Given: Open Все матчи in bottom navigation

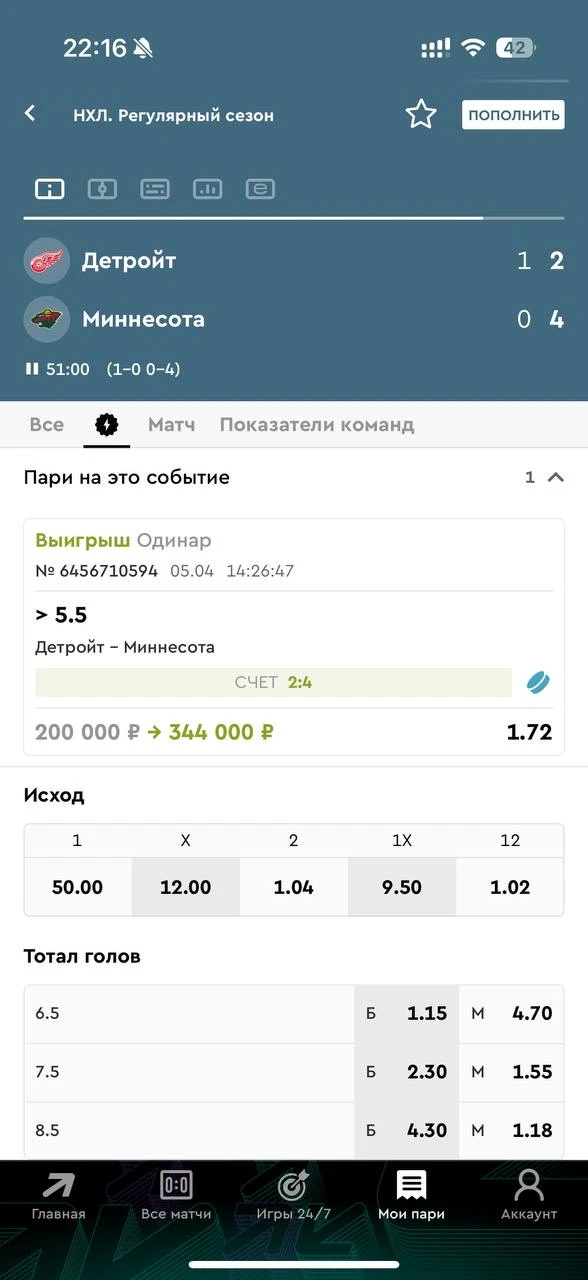Looking at the screenshot, I should coord(176,1195).
